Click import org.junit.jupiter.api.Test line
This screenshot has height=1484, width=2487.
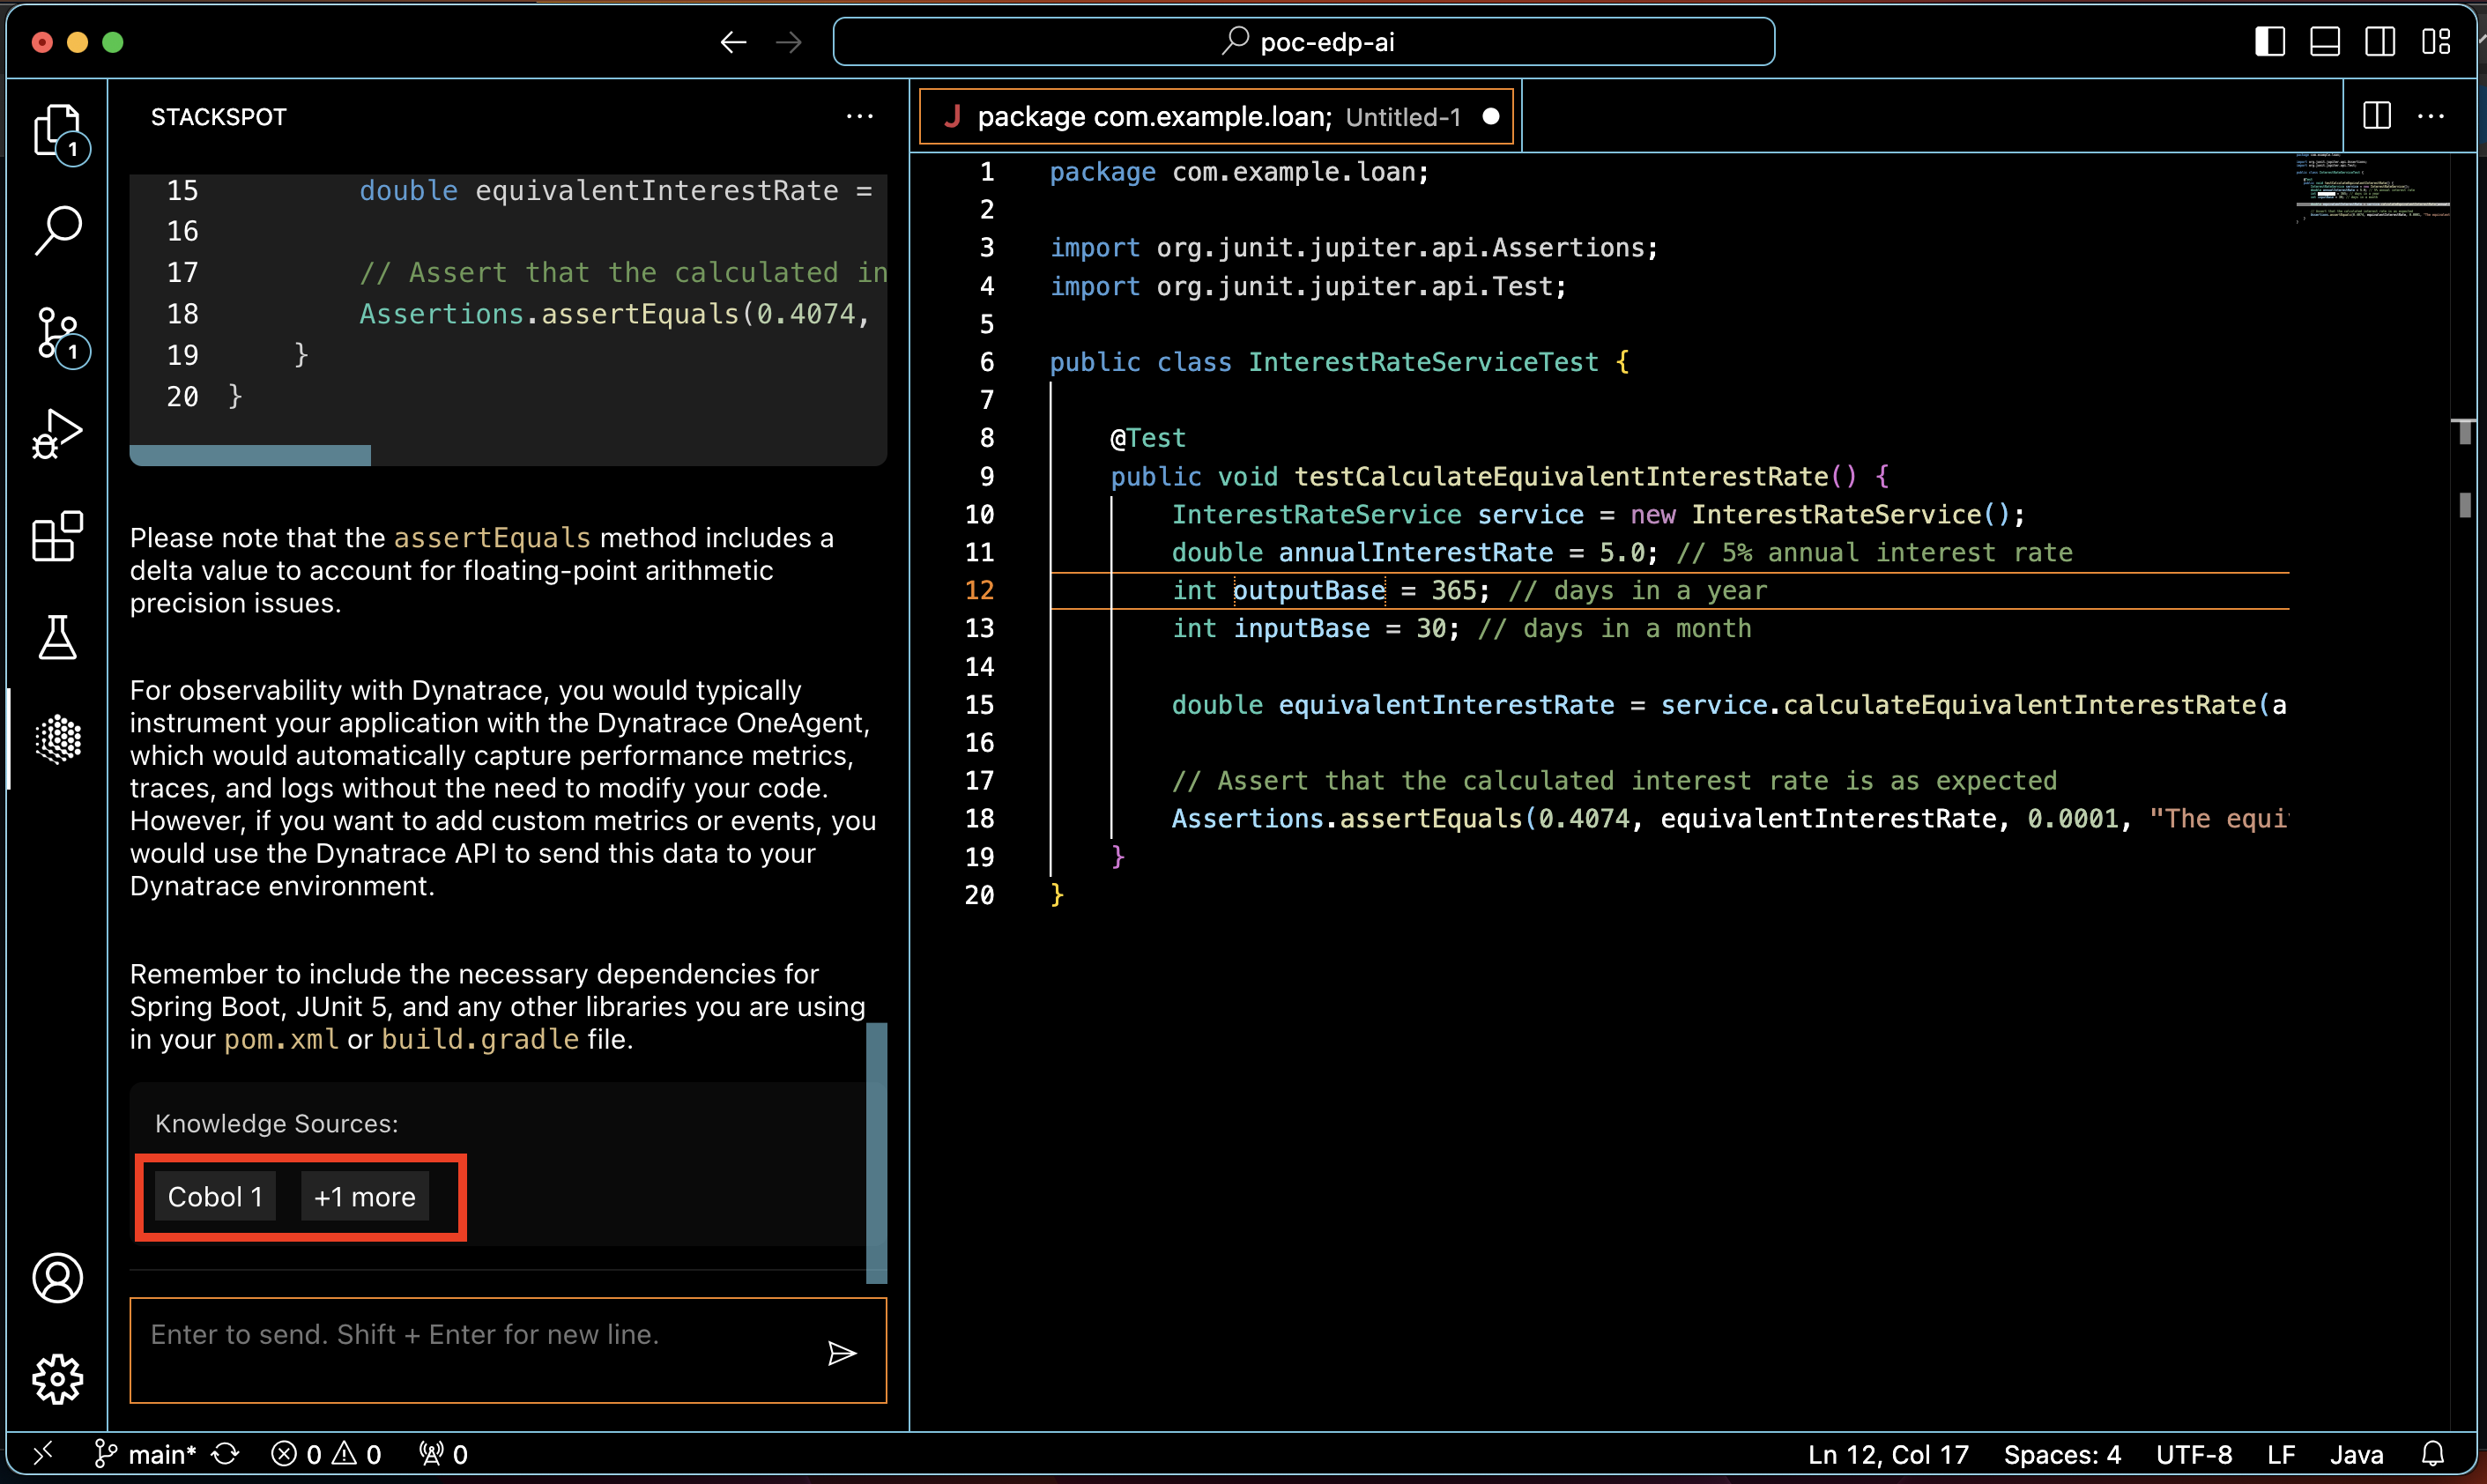[1308, 286]
